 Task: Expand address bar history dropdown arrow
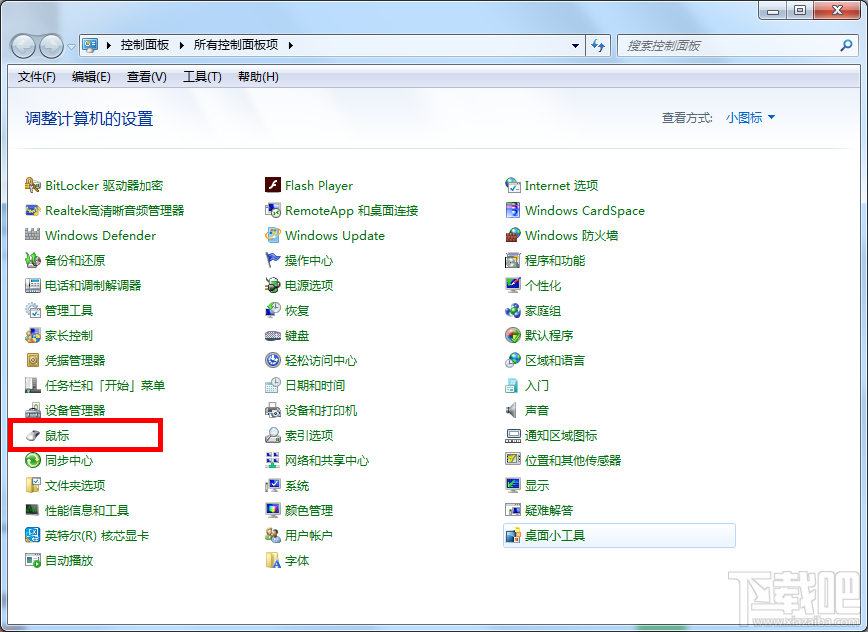pyautogui.click(x=575, y=45)
